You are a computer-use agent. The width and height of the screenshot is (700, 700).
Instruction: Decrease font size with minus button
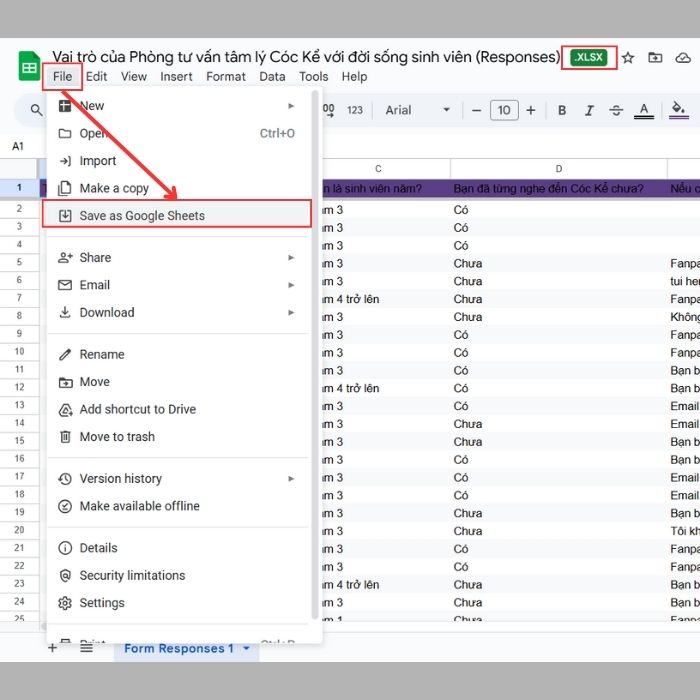pyautogui.click(x=476, y=110)
